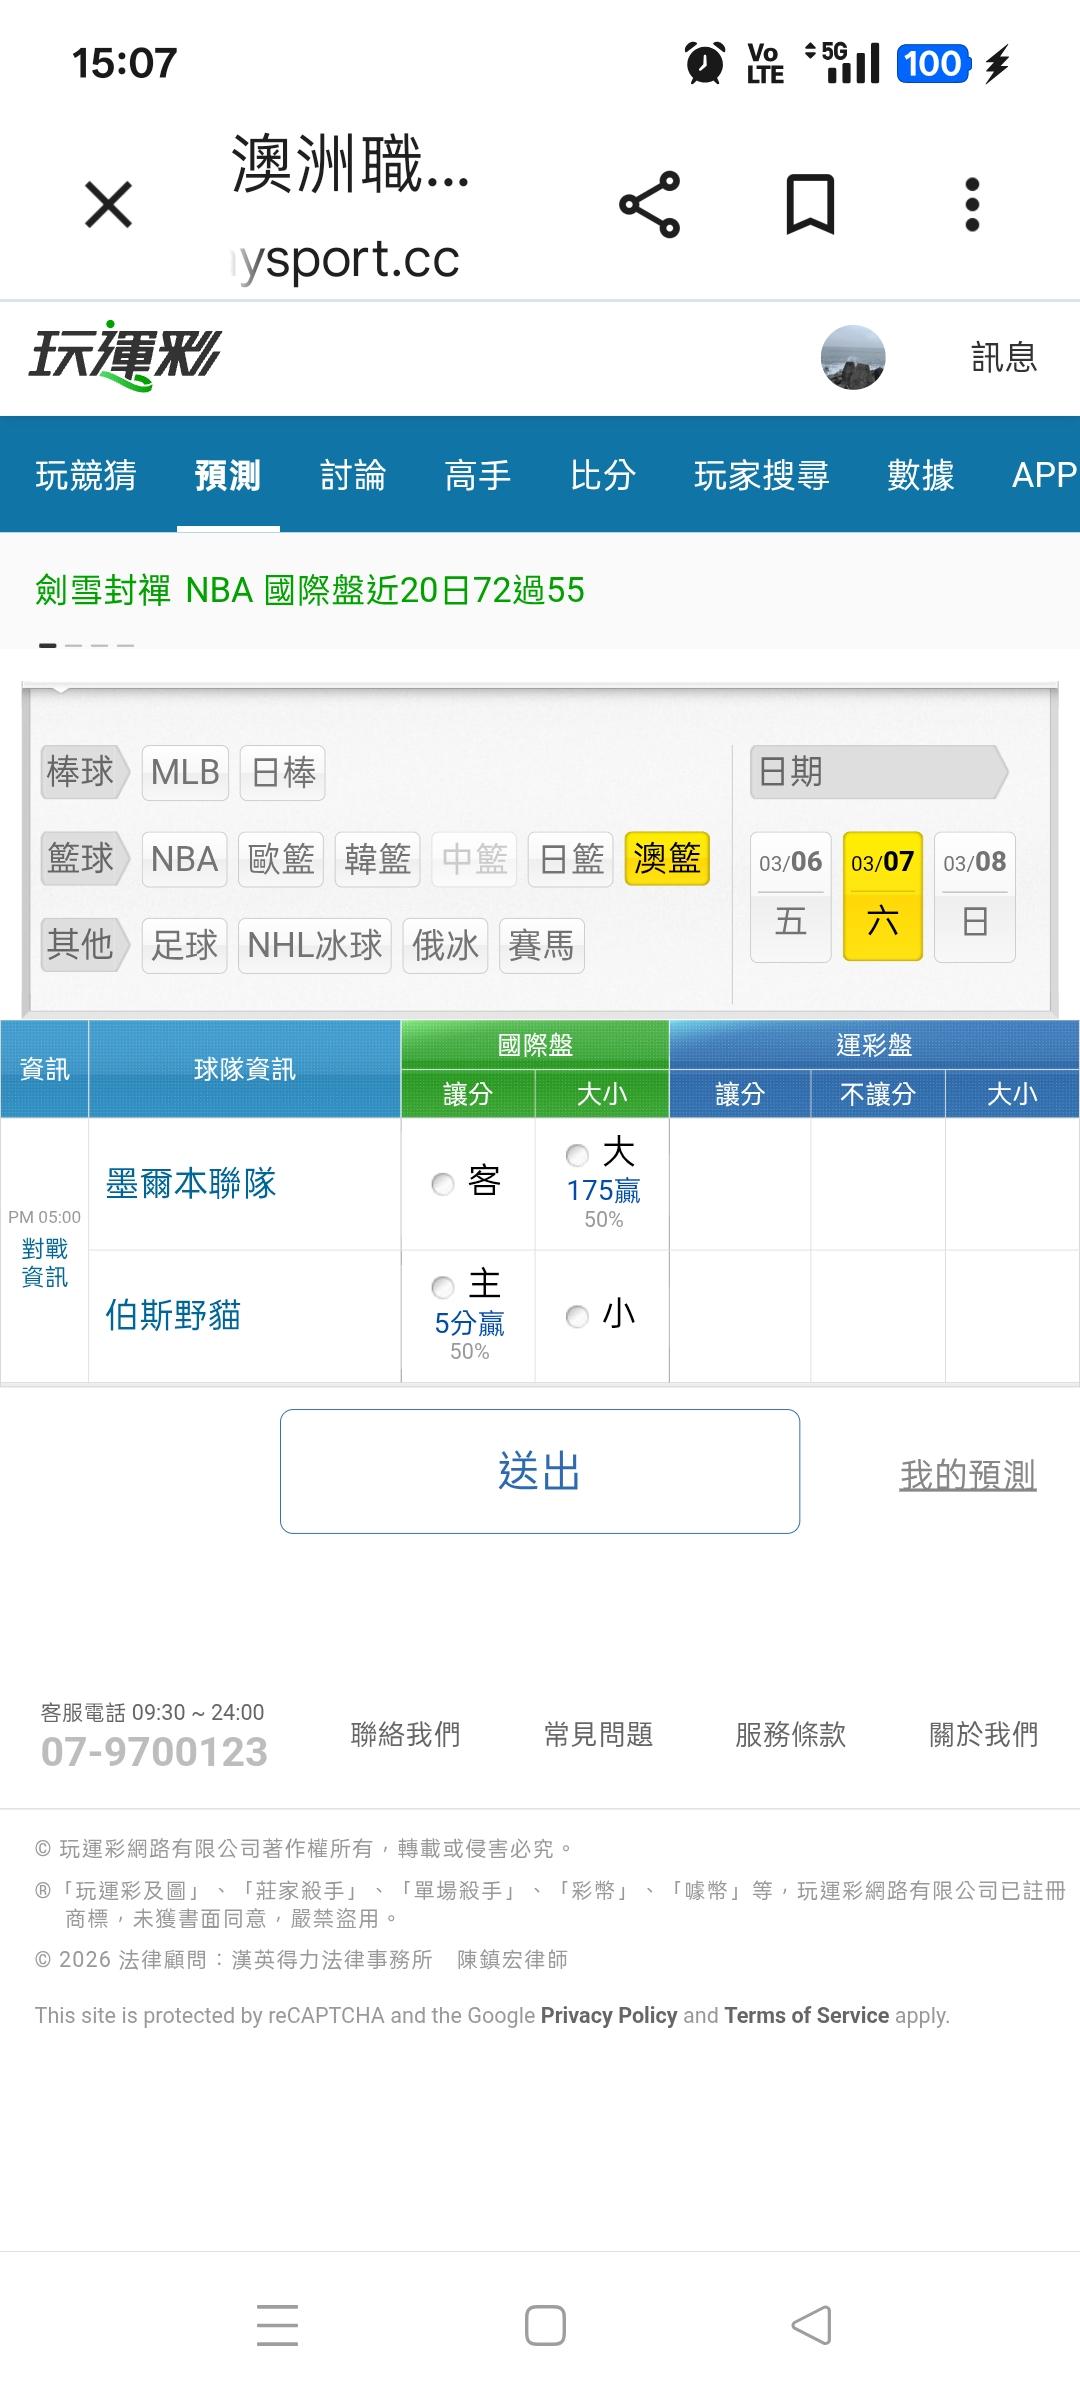The width and height of the screenshot is (1080, 2400).
Task: Open Android recent apps menu button
Action: (277, 2325)
